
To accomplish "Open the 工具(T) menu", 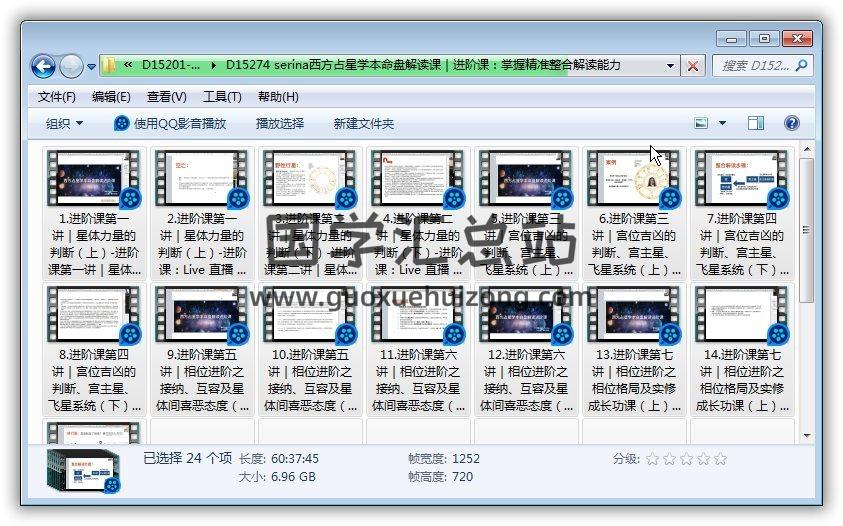I will [221, 97].
